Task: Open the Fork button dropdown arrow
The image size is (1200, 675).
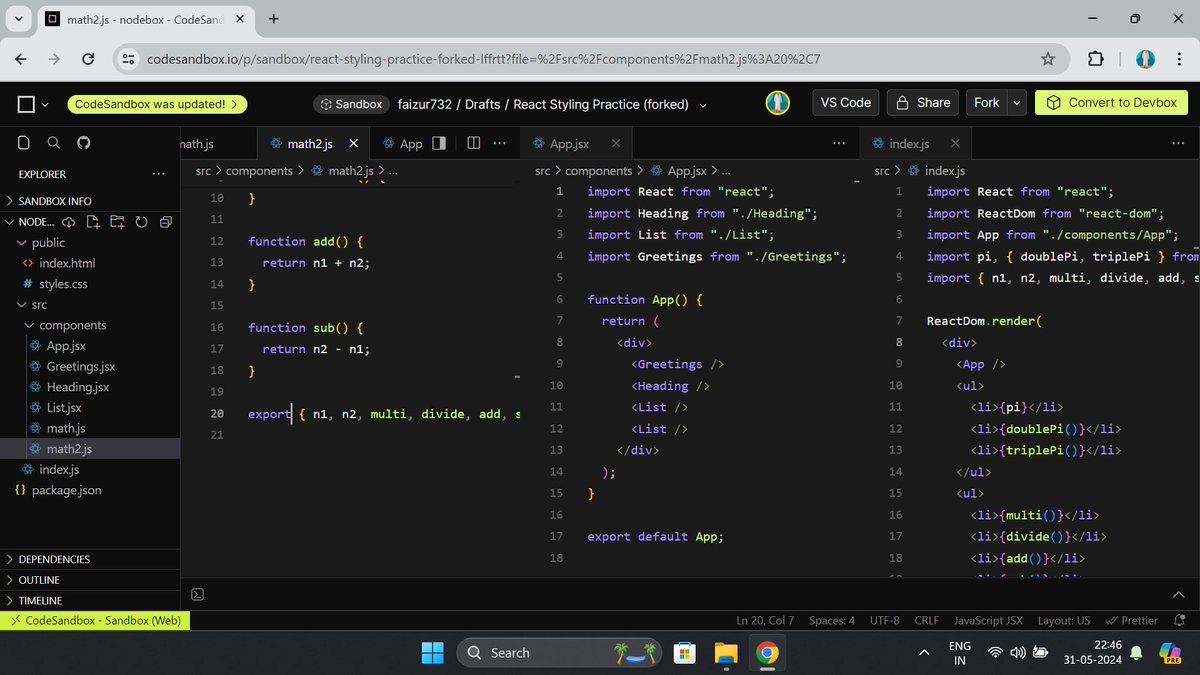Action: coord(1016,102)
